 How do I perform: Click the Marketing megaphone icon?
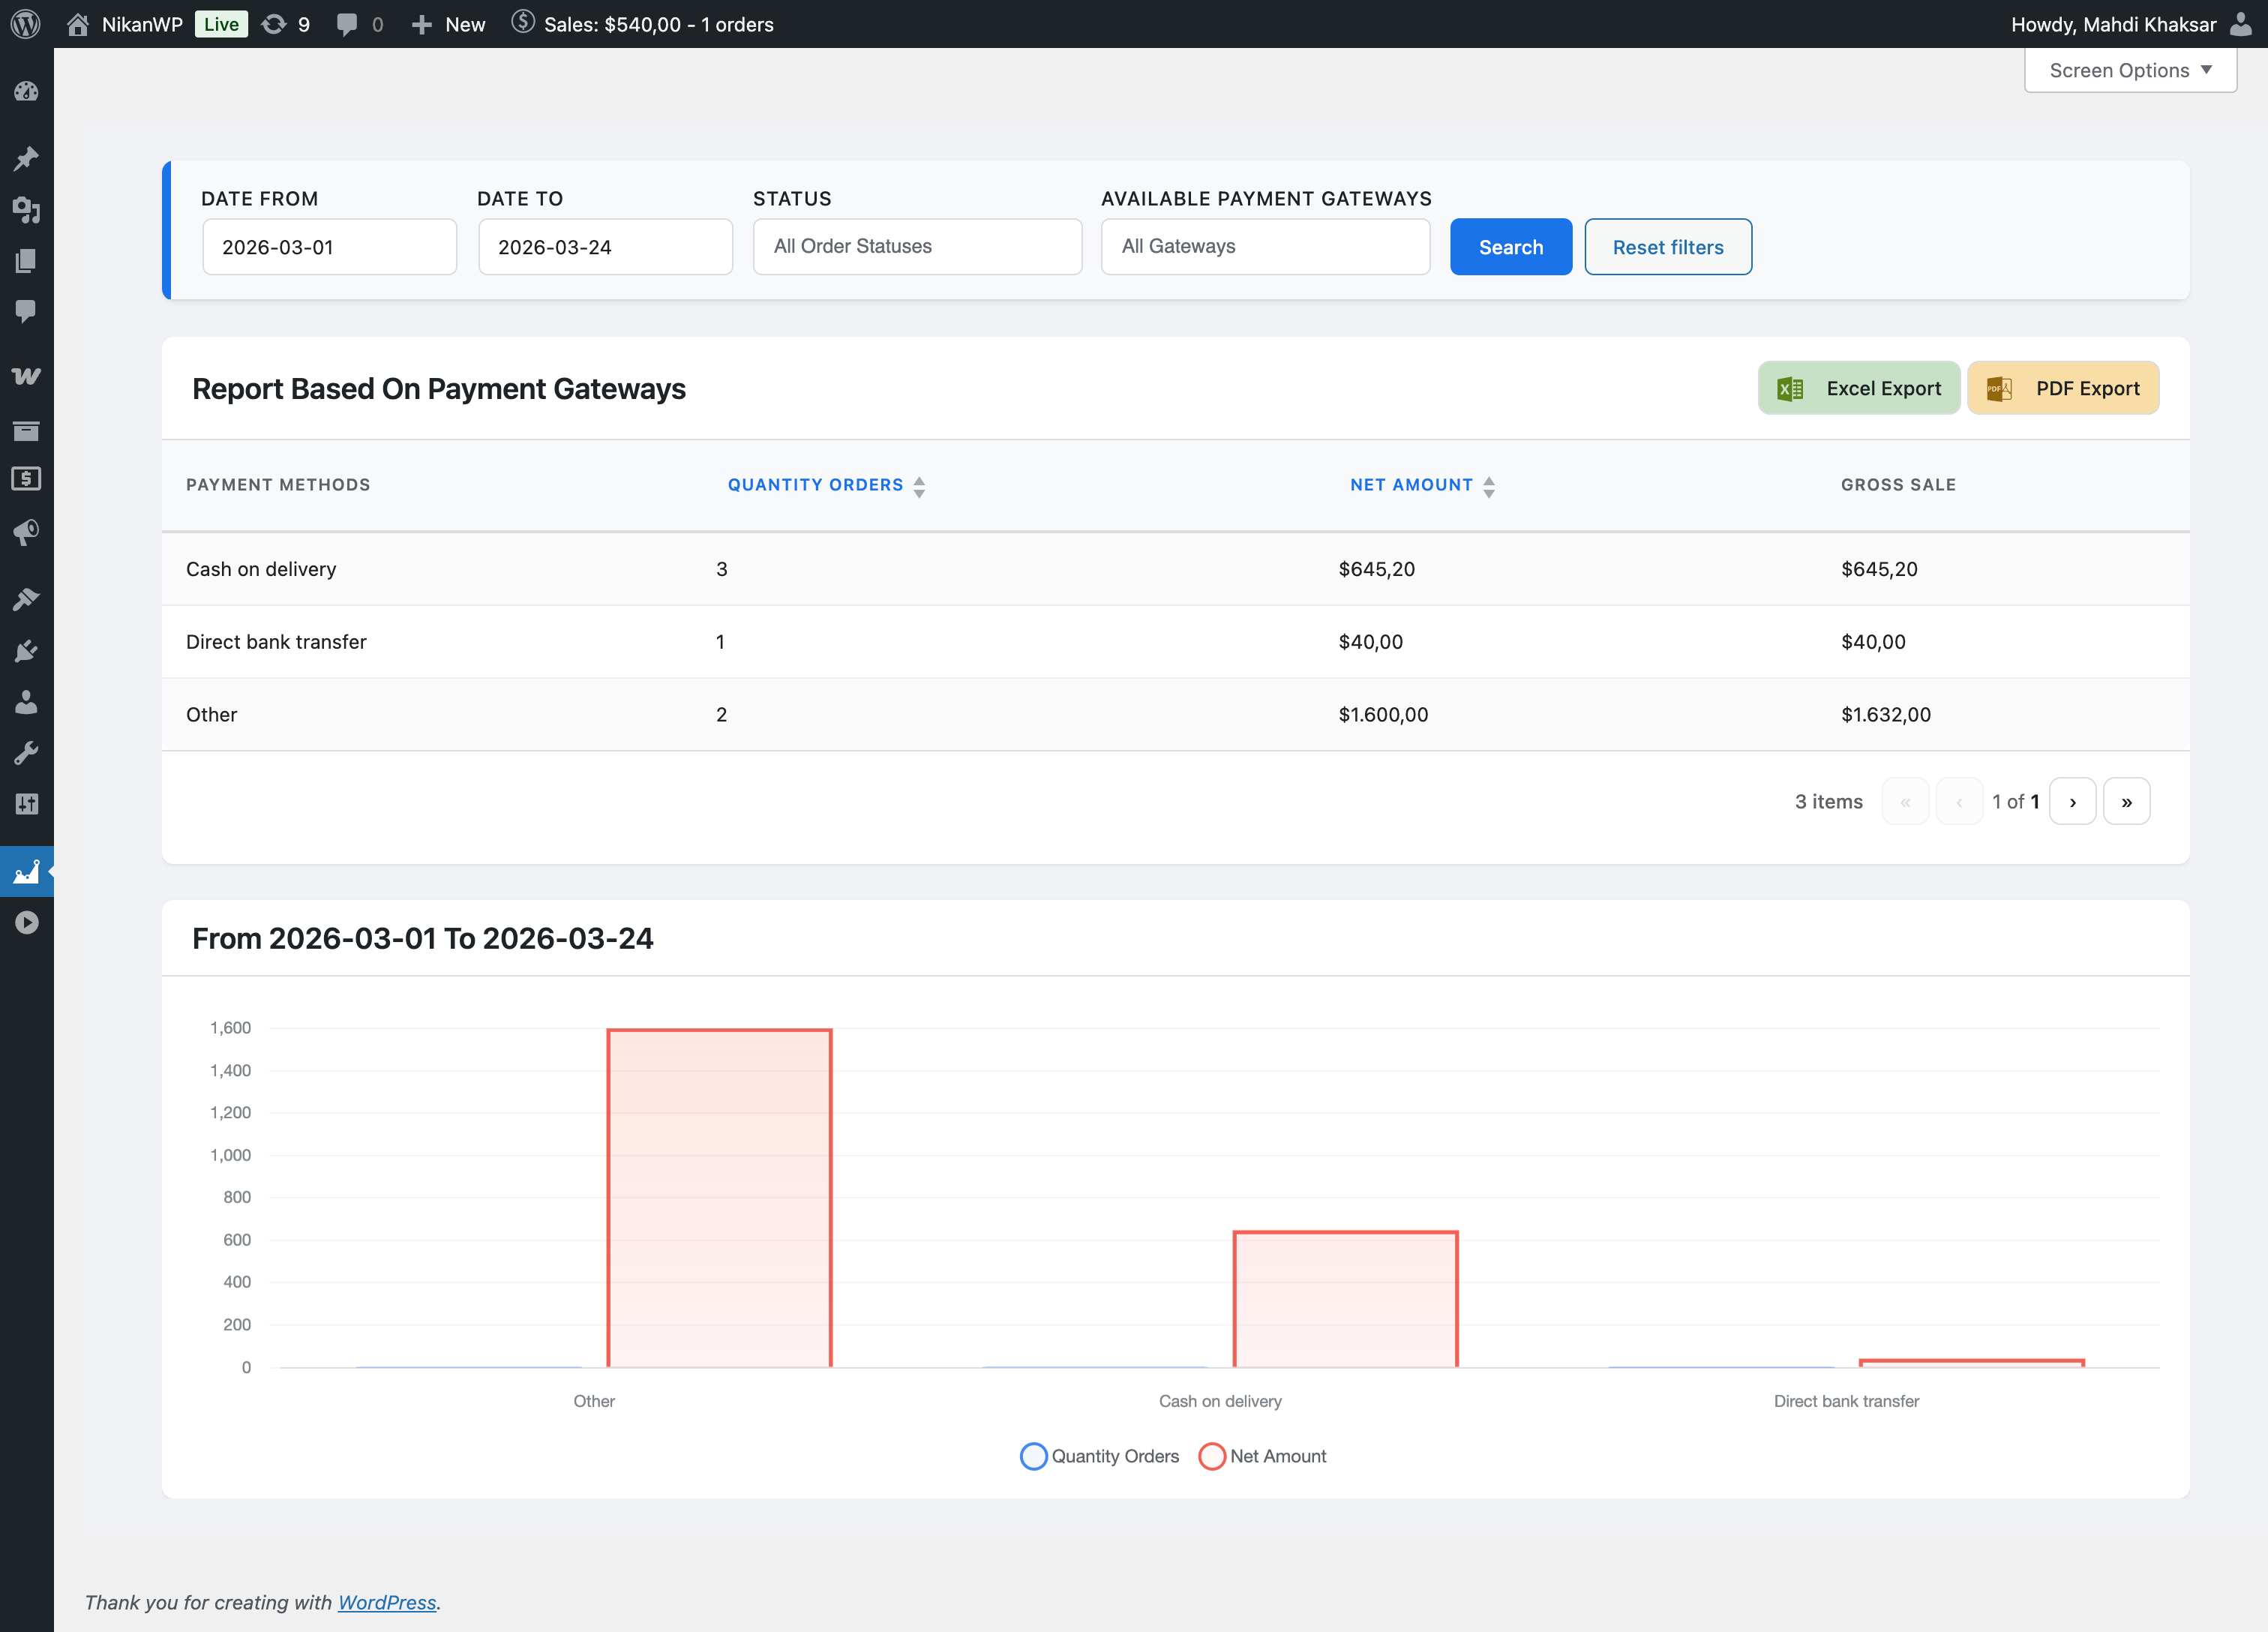pos(26,531)
